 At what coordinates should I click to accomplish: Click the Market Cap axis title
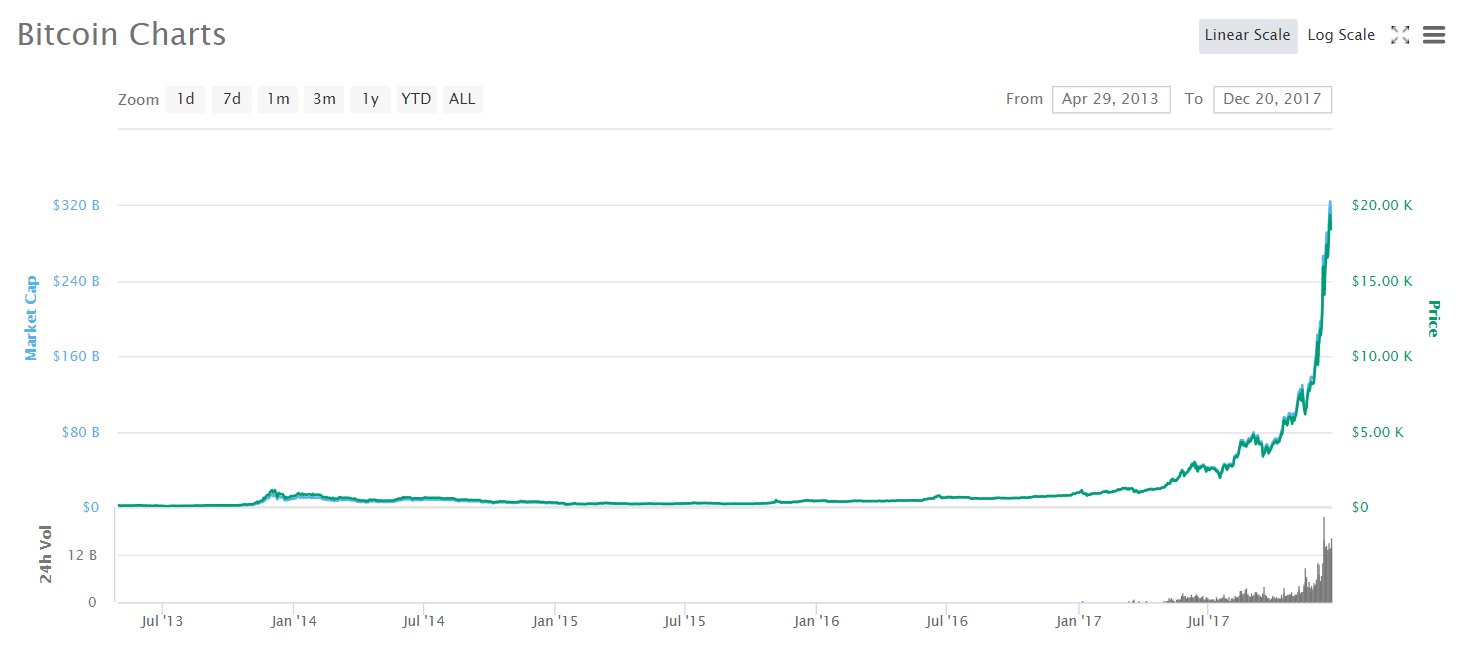click(x=31, y=319)
